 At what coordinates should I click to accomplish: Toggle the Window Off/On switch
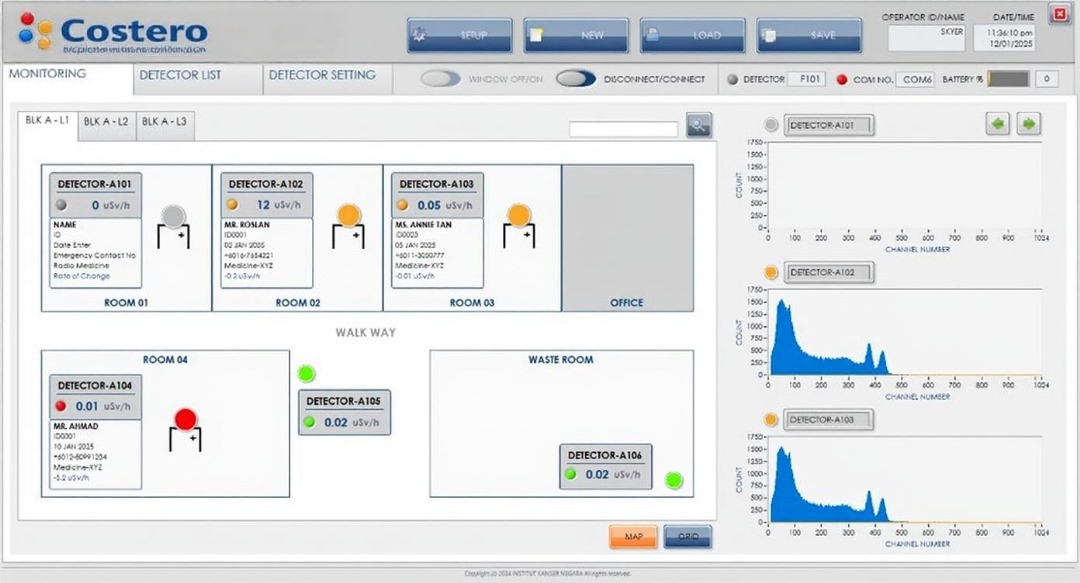pyautogui.click(x=440, y=79)
